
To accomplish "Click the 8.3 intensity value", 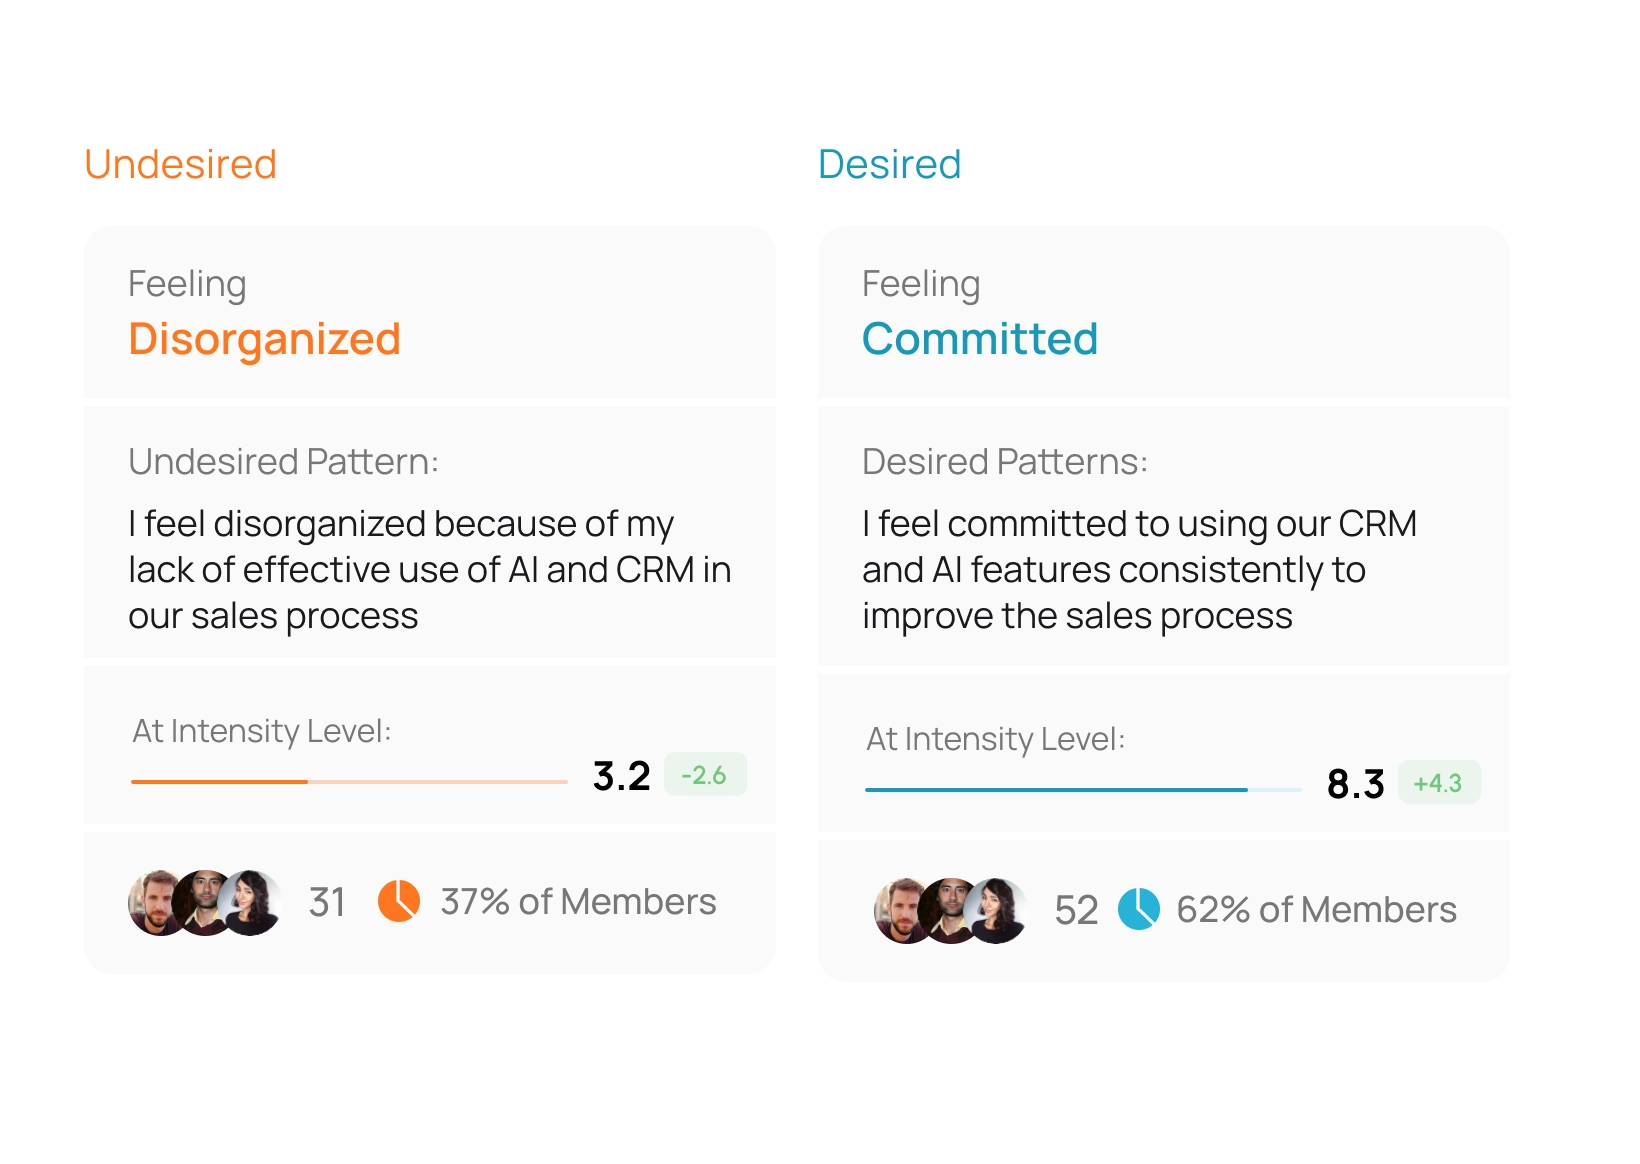I will [1355, 784].
